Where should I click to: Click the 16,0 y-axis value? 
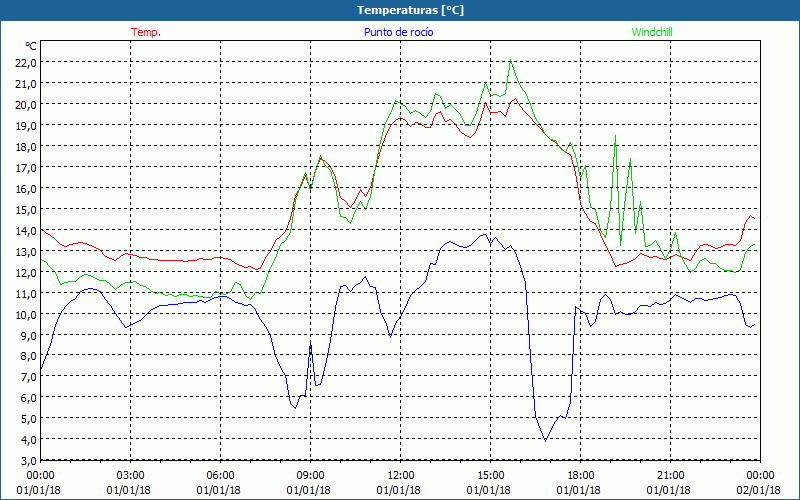coord(26,188)
